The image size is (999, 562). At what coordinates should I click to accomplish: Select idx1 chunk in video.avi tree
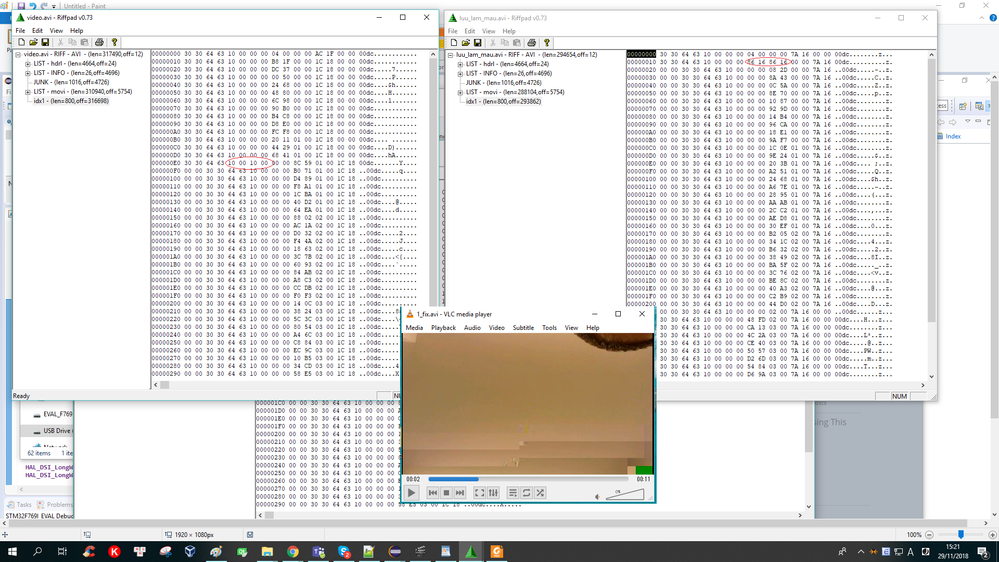point(71,101)
